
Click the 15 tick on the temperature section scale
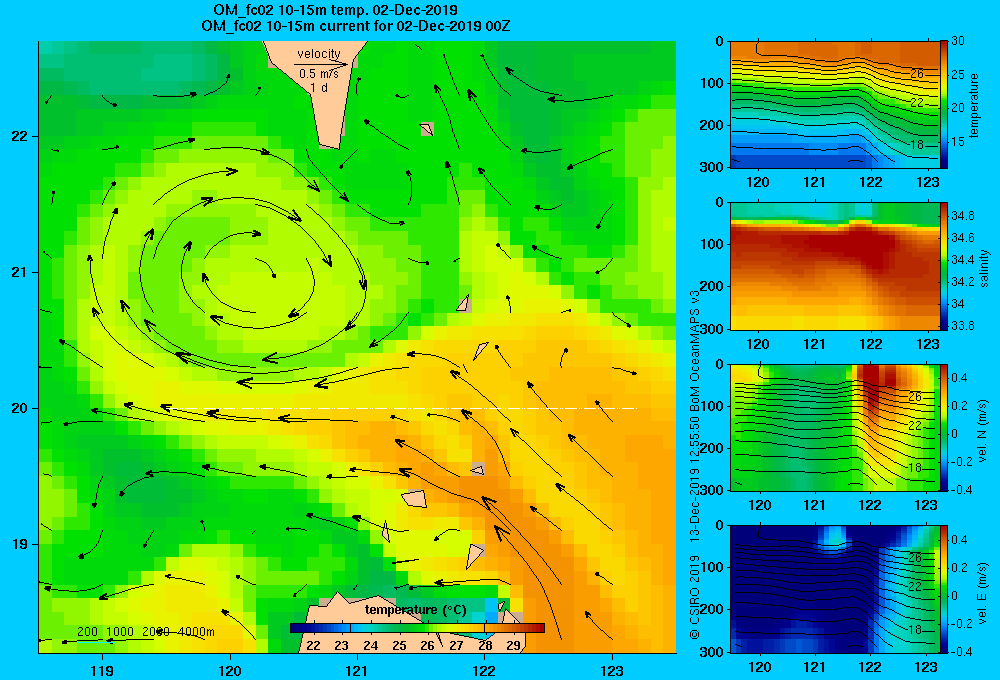(x=958, y=142)
